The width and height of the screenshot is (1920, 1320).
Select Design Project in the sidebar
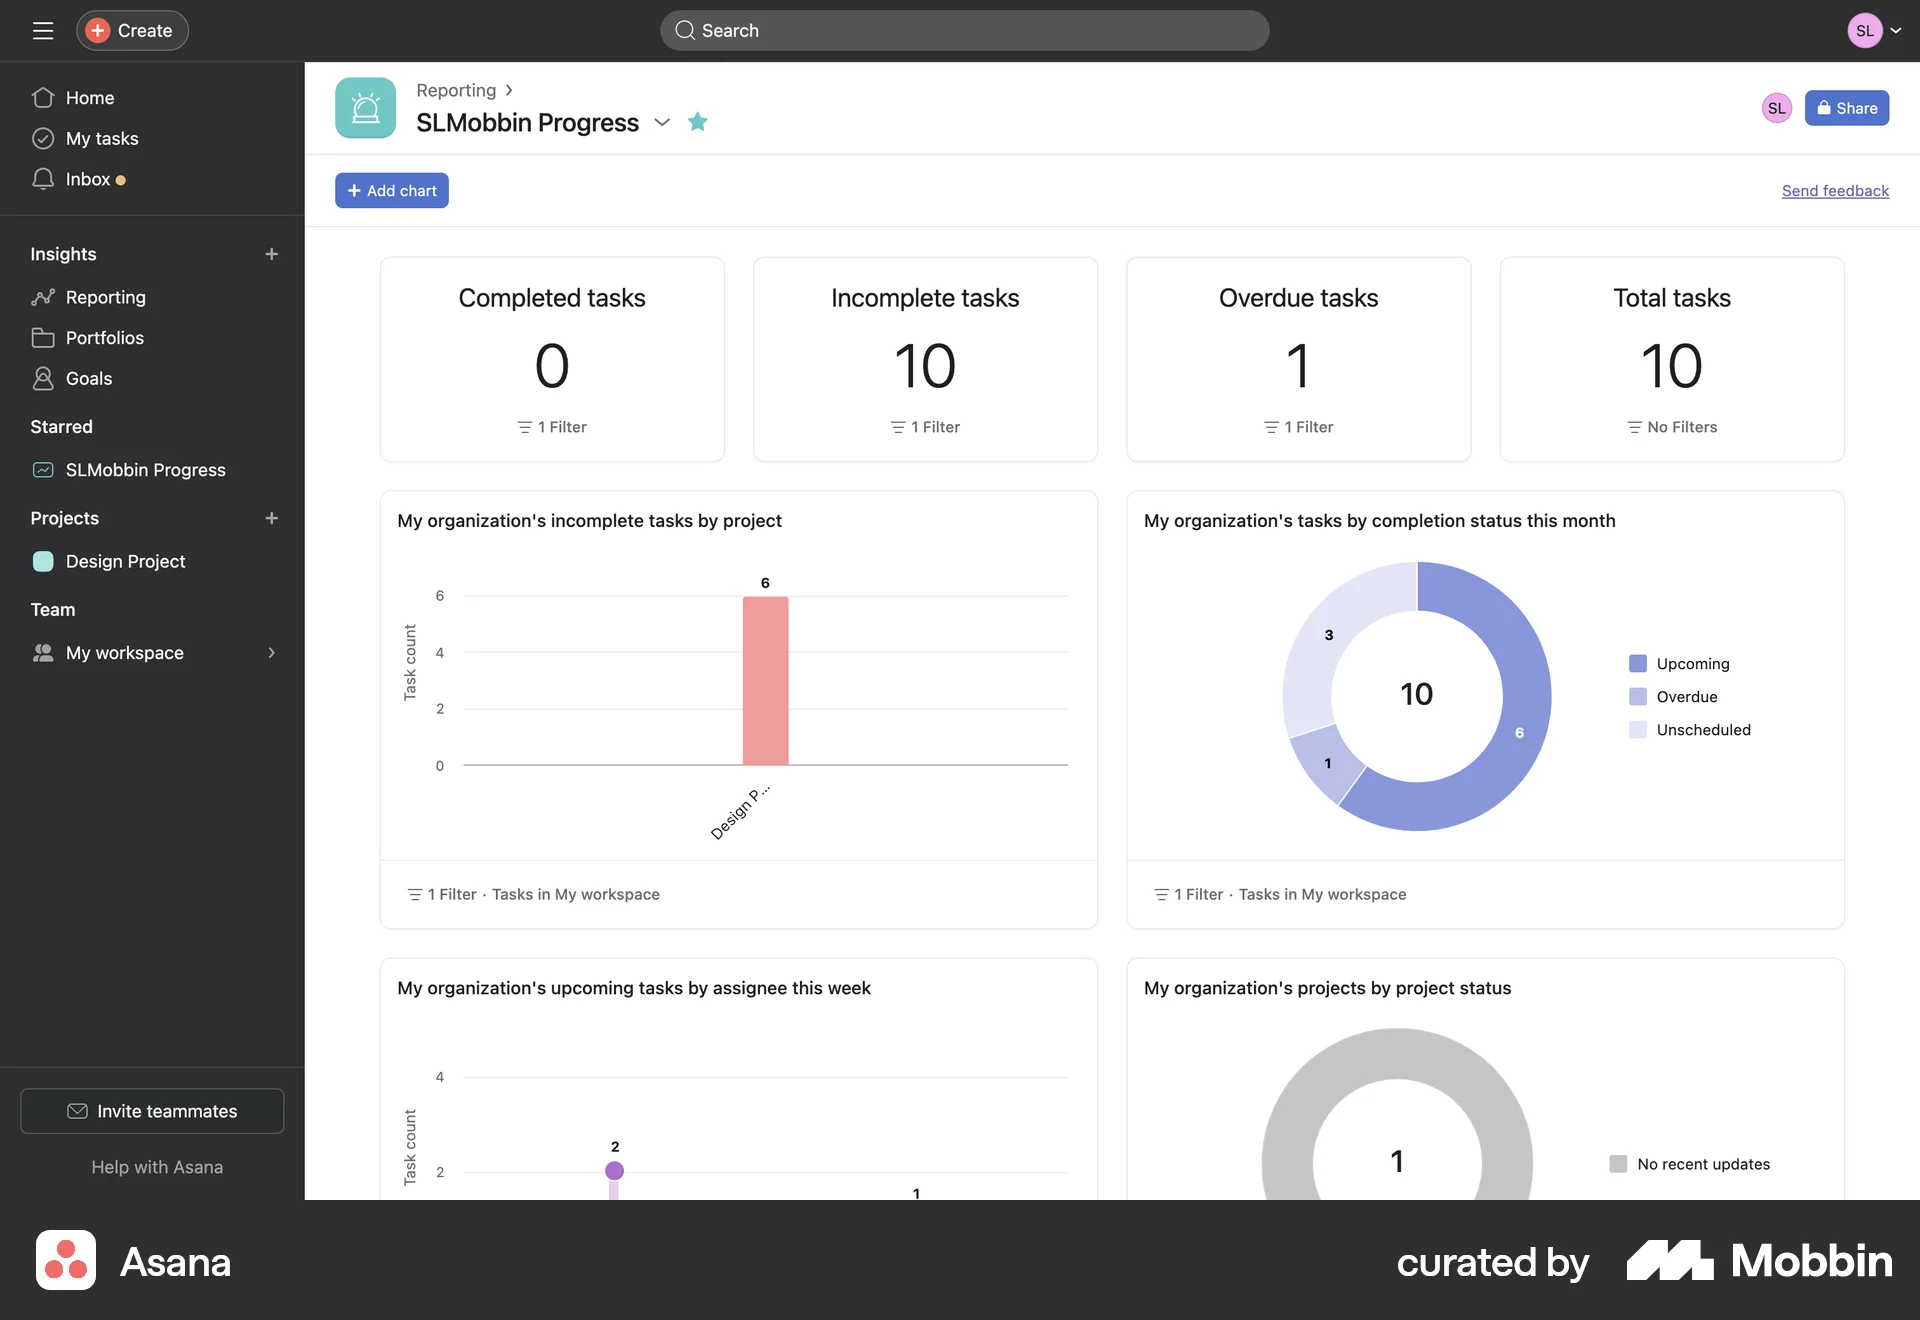[x=124, y=561]
